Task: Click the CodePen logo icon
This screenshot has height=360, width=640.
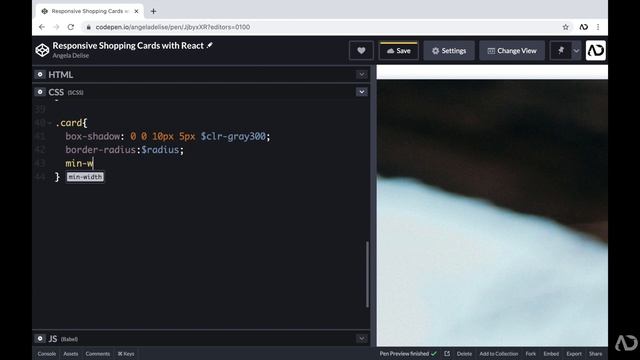Action: tap(42, 50)
